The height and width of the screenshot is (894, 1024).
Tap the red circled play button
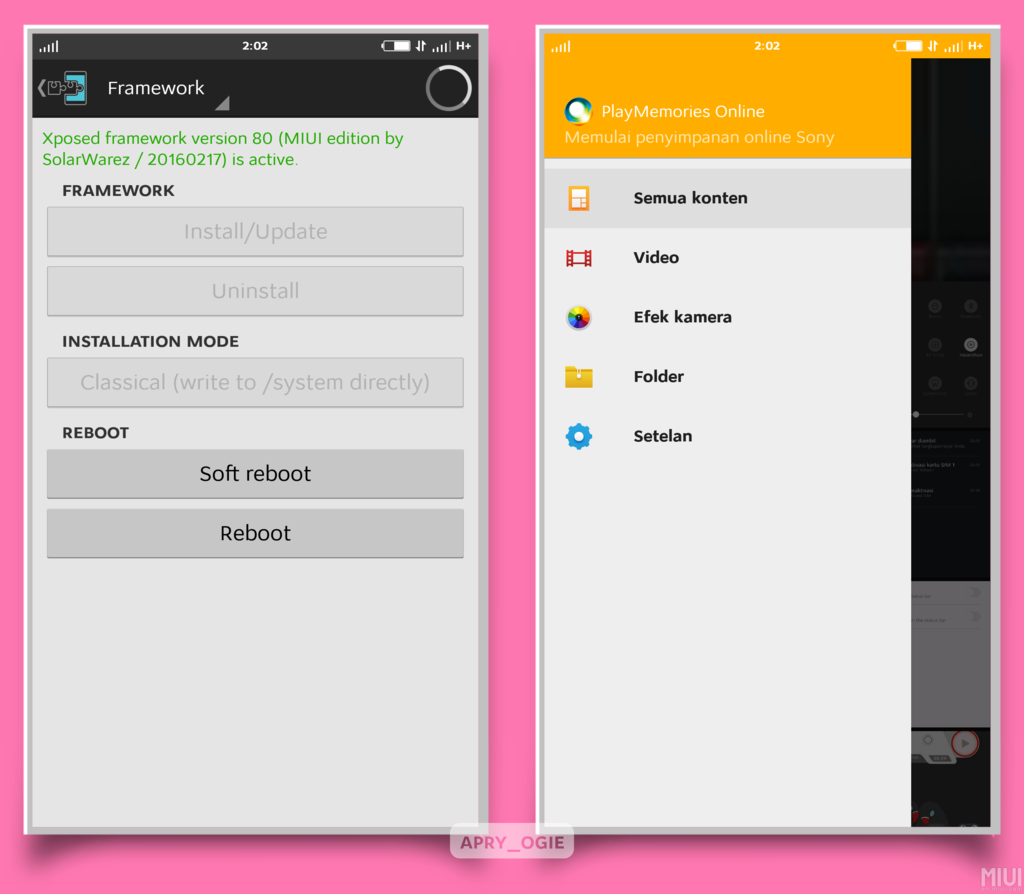(x=964, y=743)
